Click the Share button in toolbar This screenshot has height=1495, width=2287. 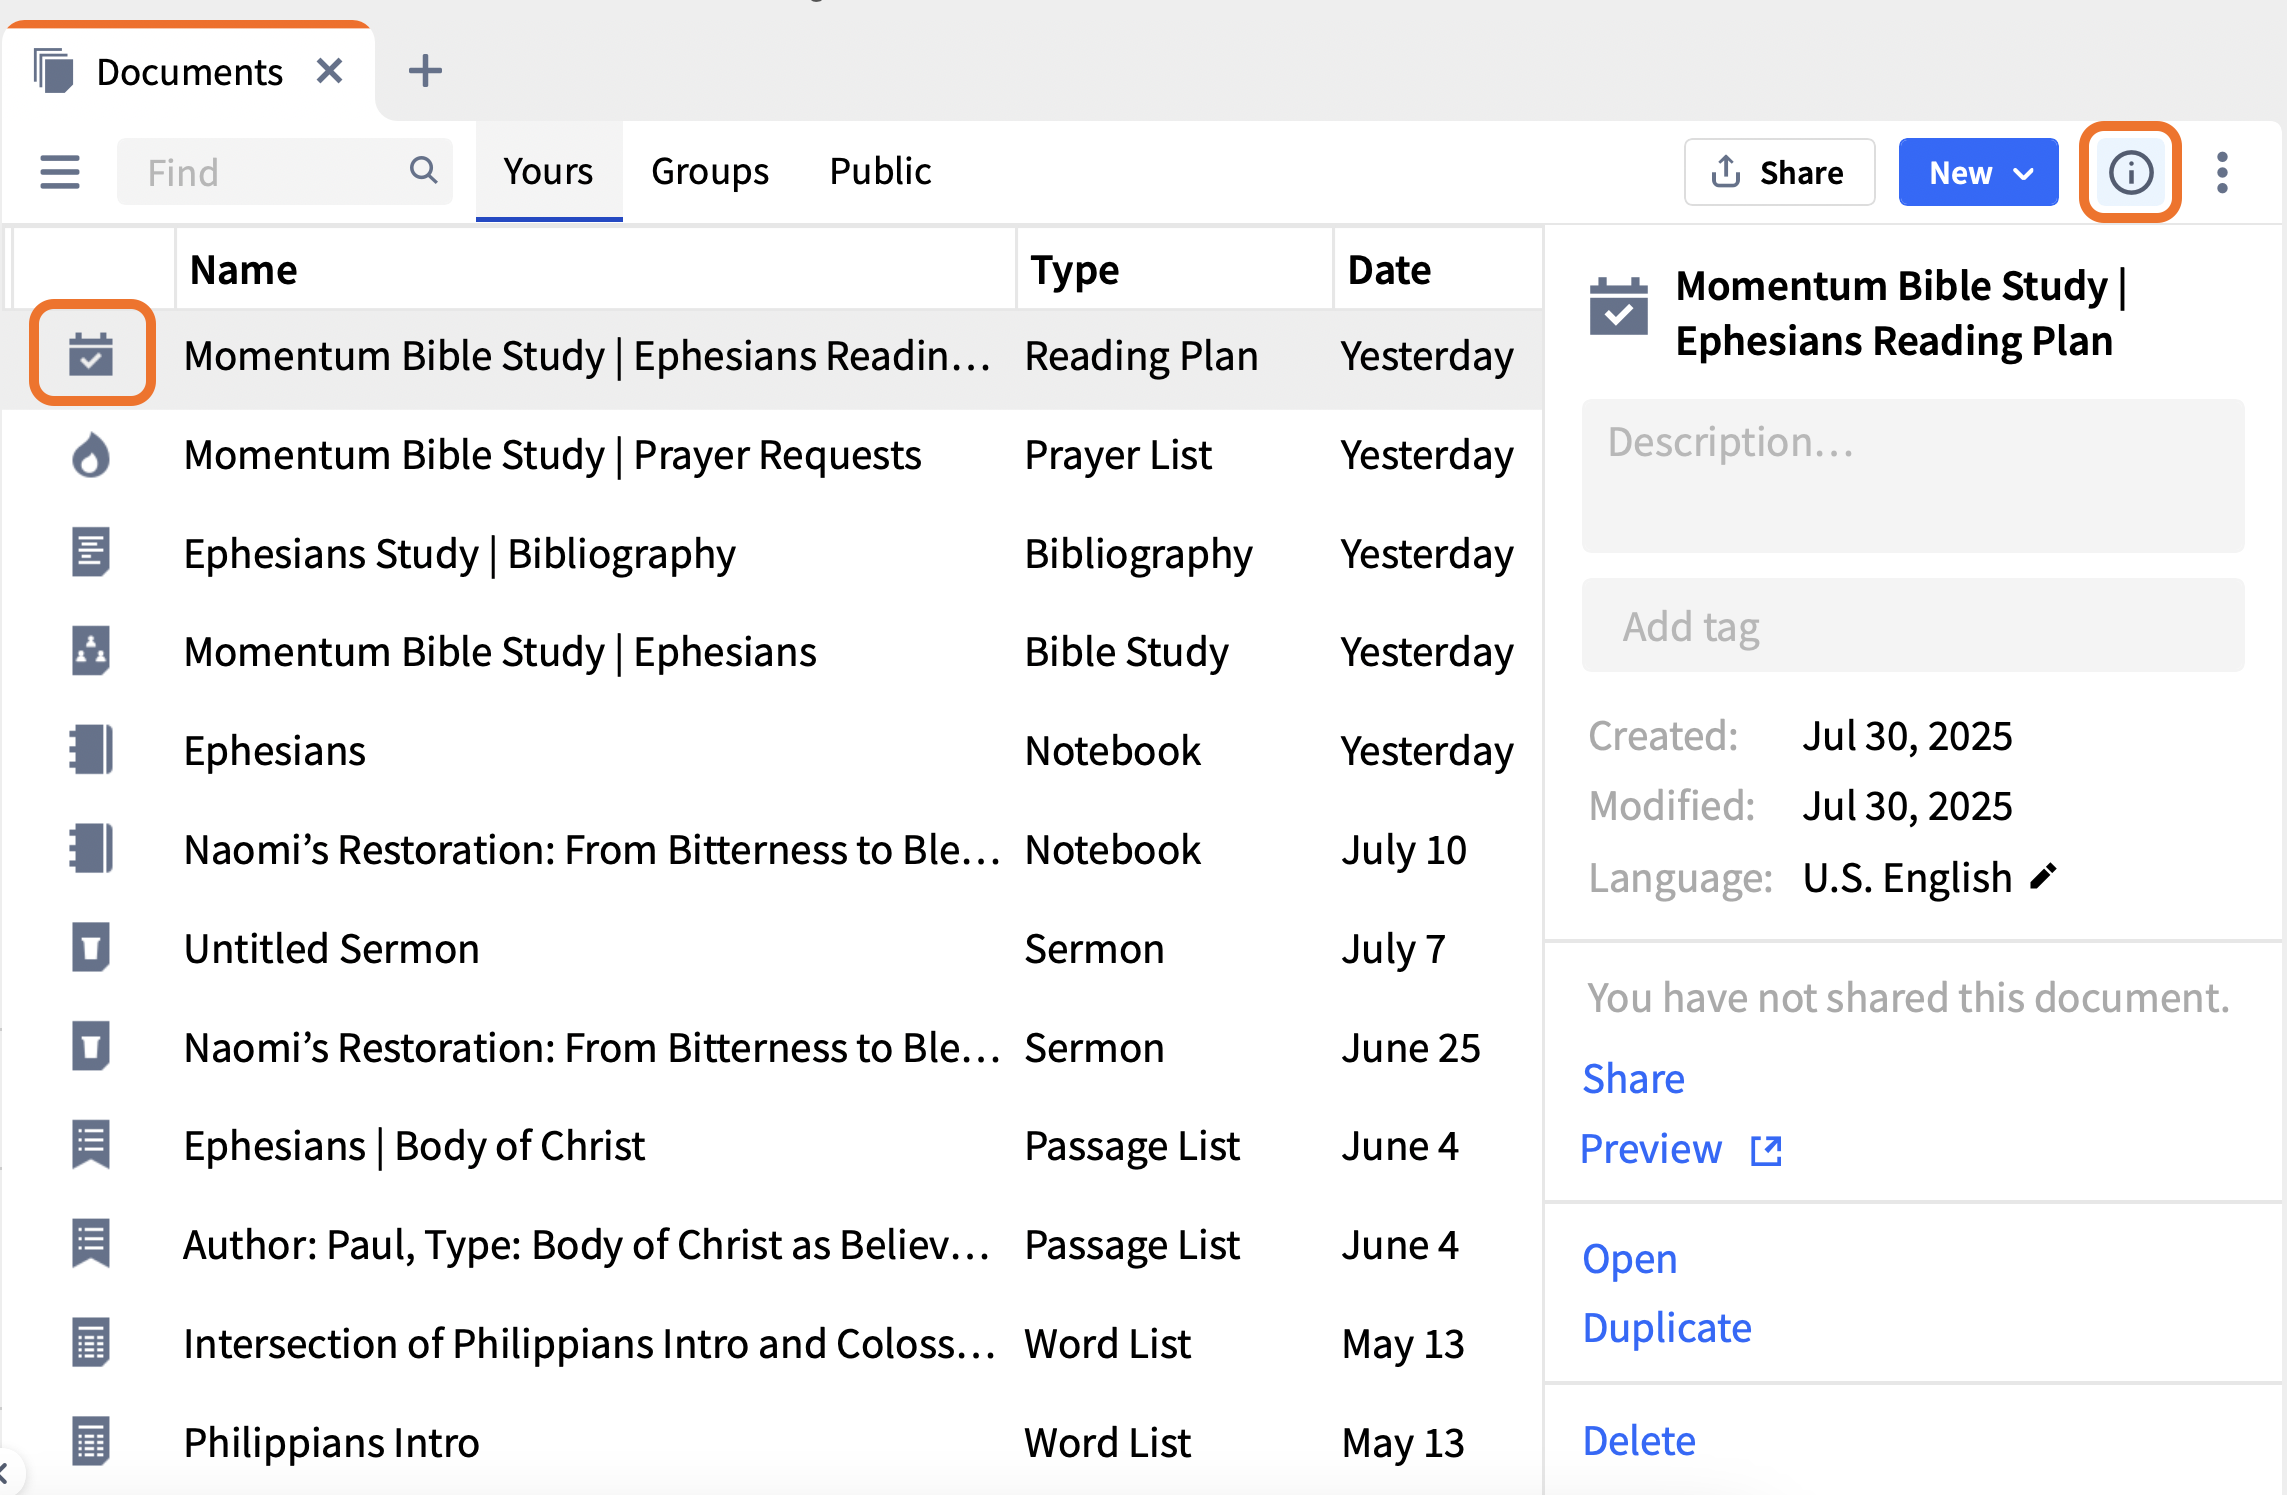pos(1779,172)
